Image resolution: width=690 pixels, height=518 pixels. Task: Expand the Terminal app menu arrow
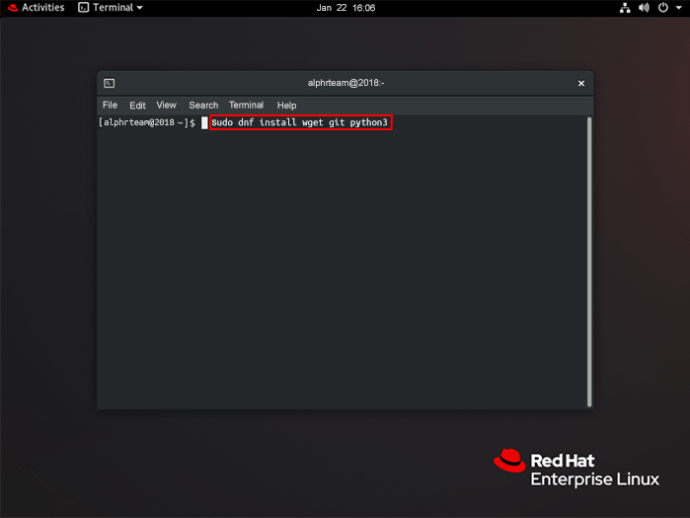pos(140,8)
